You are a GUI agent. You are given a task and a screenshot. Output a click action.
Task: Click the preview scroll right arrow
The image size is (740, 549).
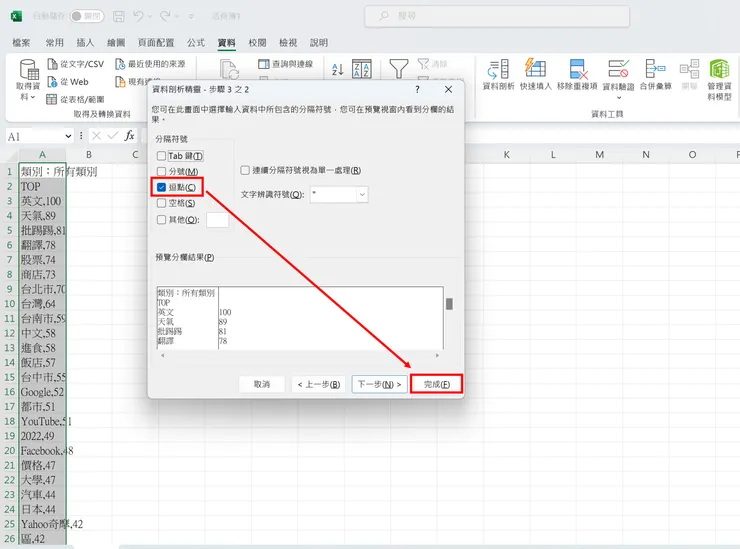(x=437, y=355)
